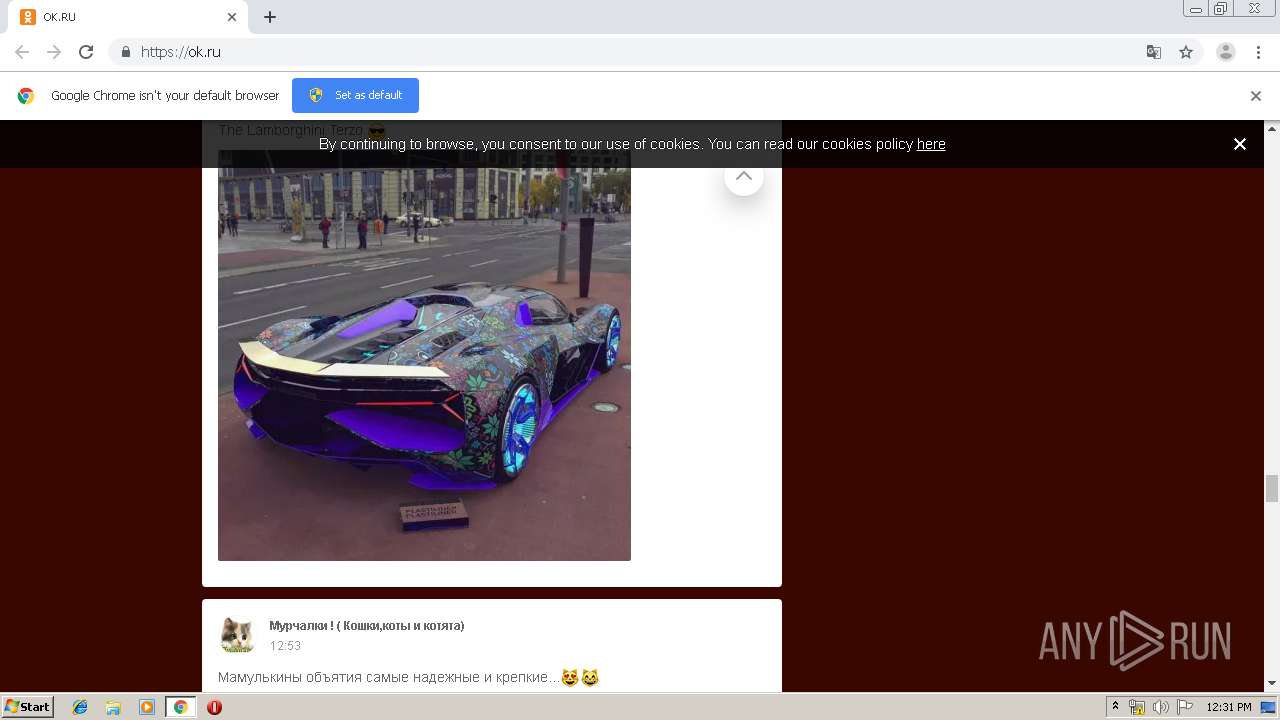Show hidden system tray icons
This screenshot has width=1280, height=720.
[1115, 707]
